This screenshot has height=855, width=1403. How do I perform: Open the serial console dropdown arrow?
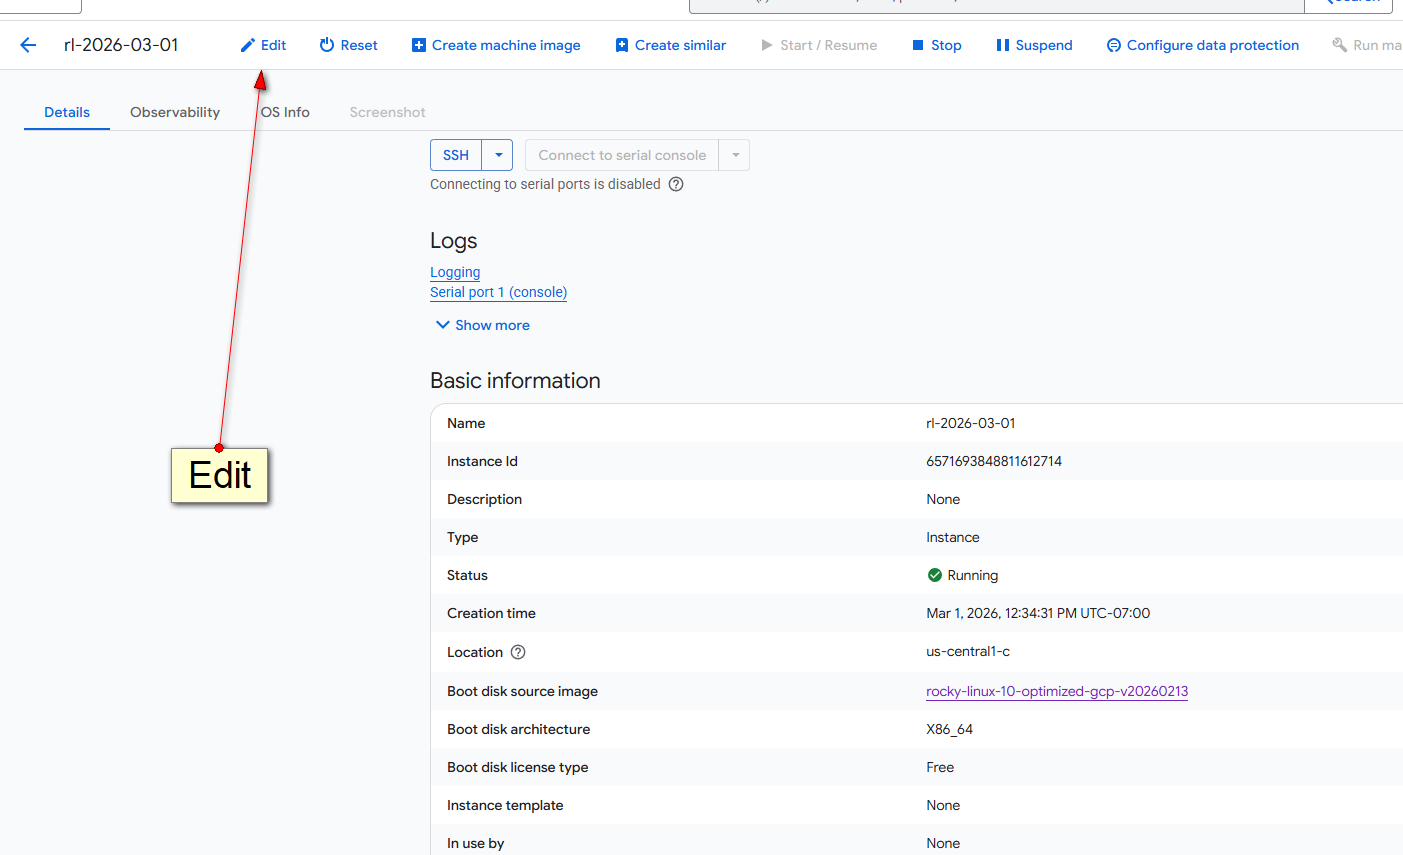coord(735,155)
